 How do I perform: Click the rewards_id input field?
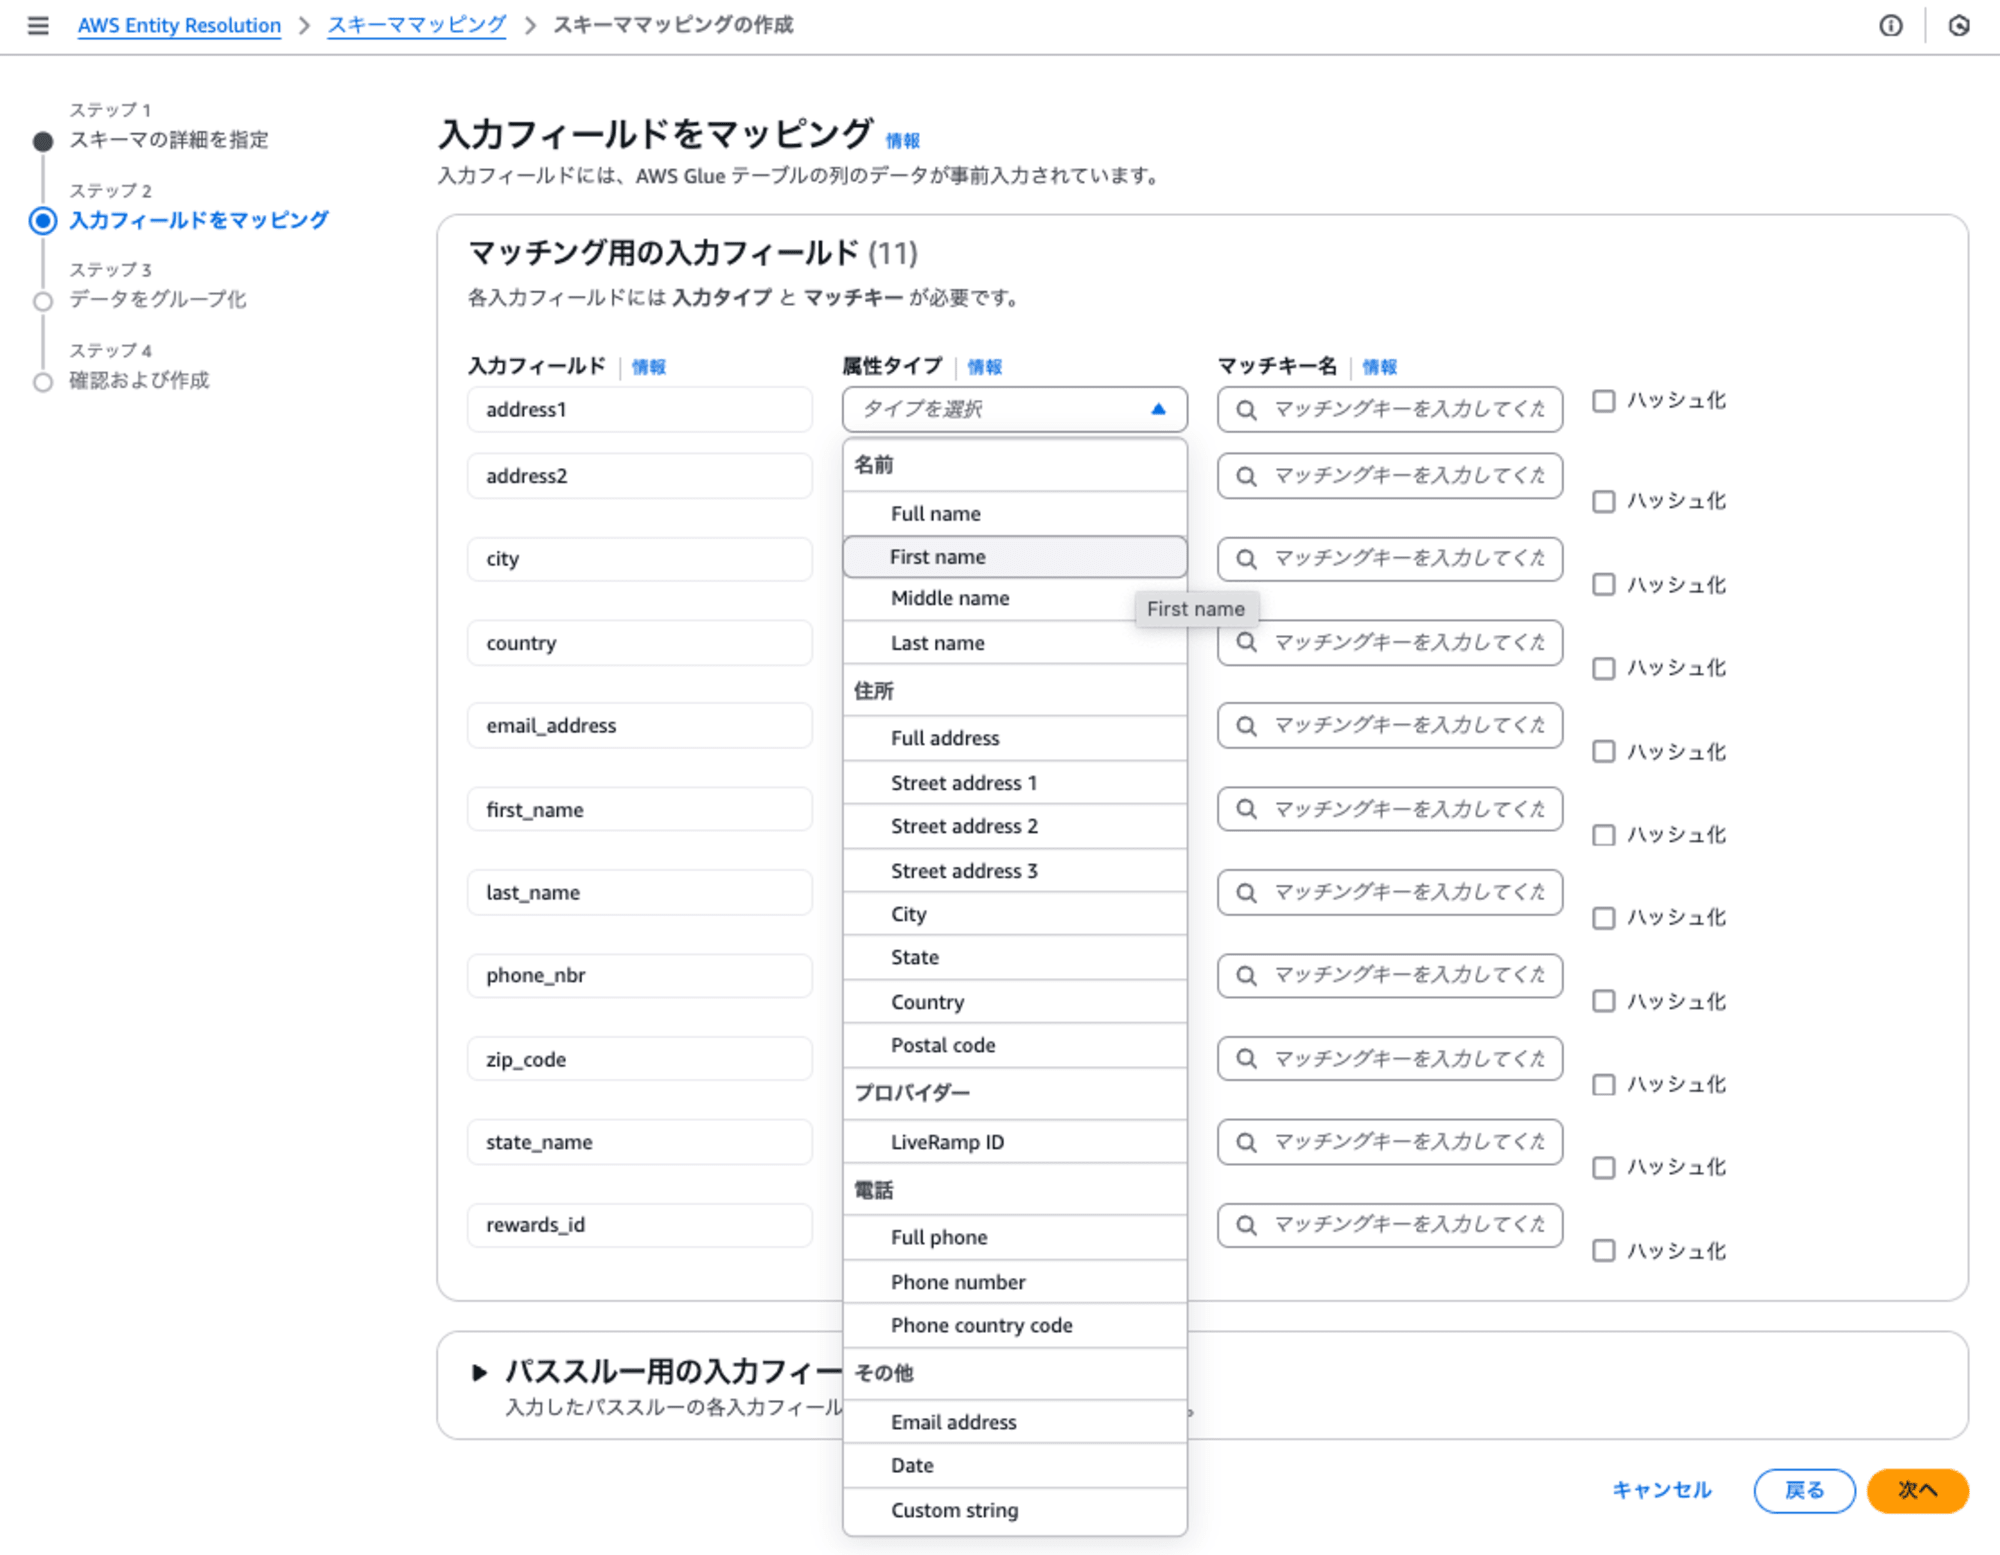pyautogui.click(x=640, y=1225)
